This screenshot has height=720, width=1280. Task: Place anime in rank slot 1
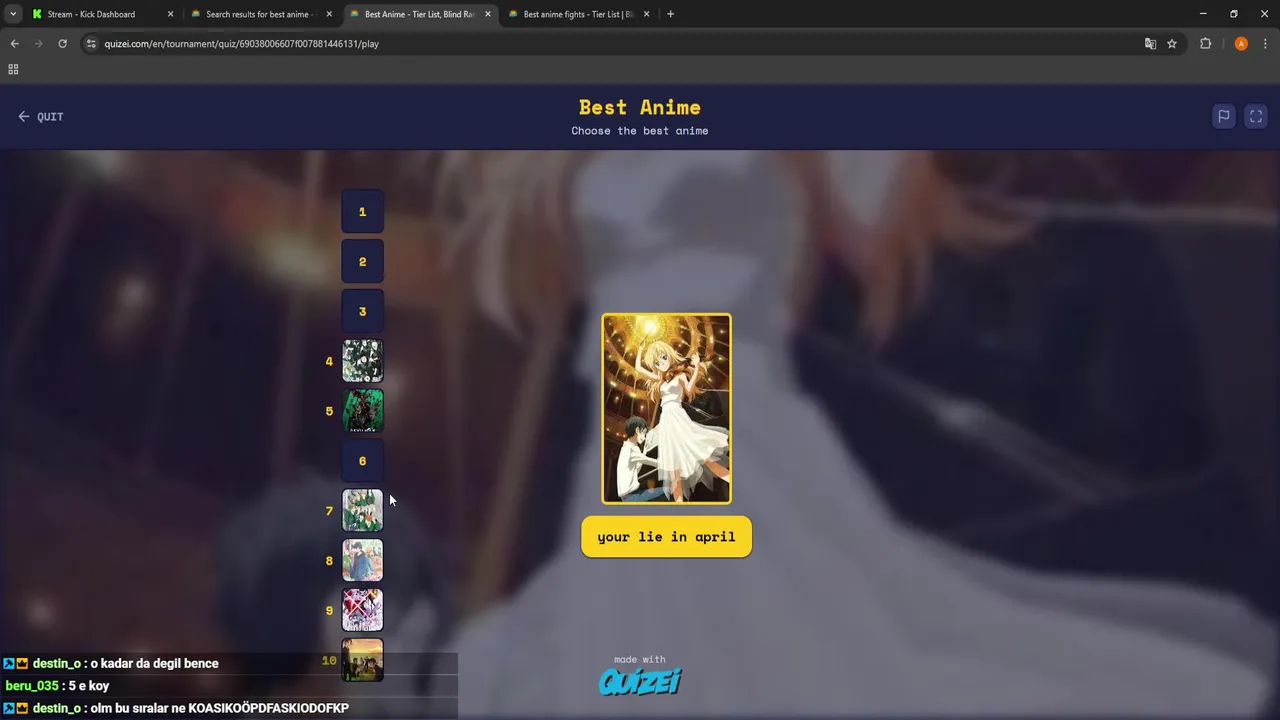[363, 211]
